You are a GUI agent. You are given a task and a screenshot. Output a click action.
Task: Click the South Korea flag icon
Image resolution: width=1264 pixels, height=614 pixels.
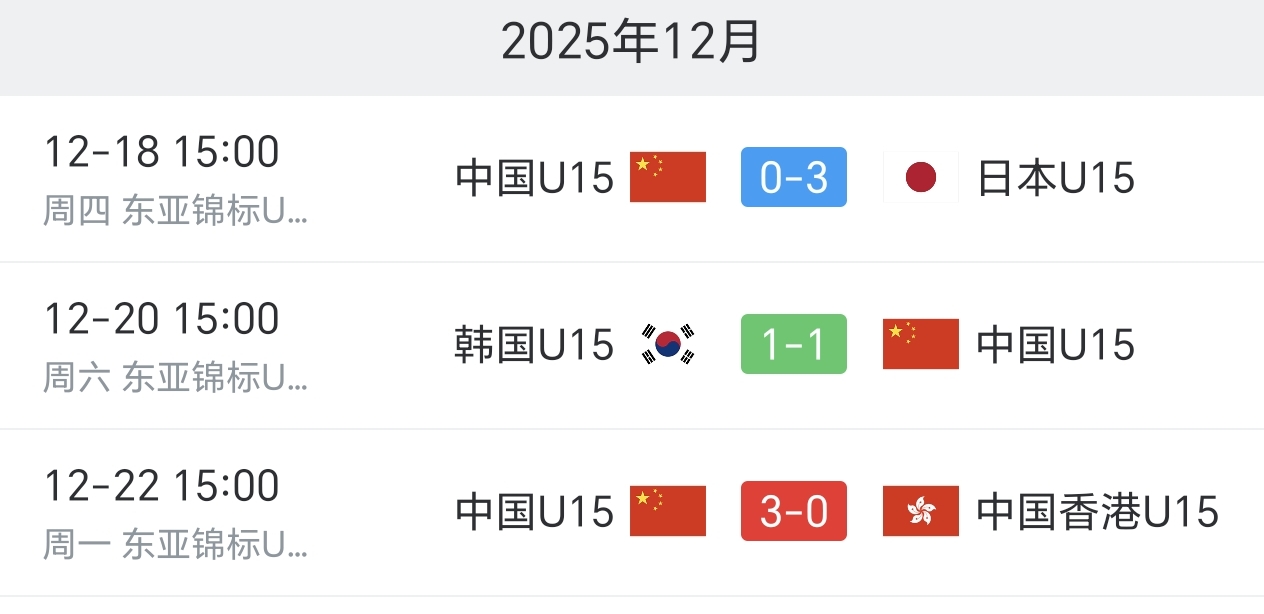(x=668, y=345)
